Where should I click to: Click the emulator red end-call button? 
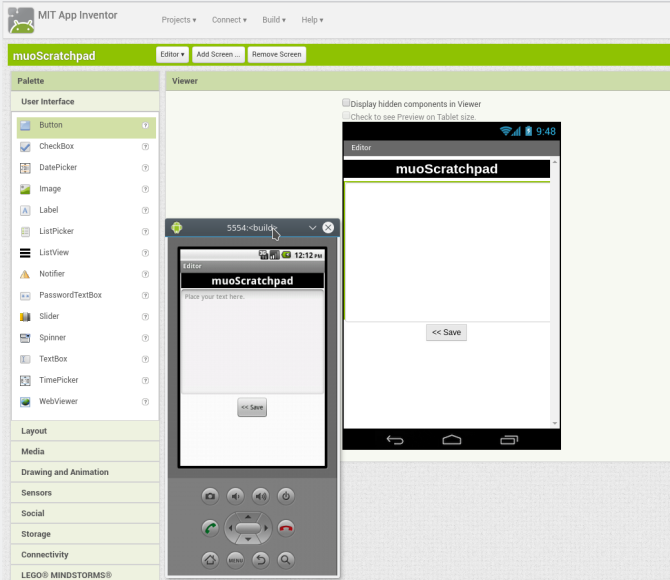click(x=286, y=528)
